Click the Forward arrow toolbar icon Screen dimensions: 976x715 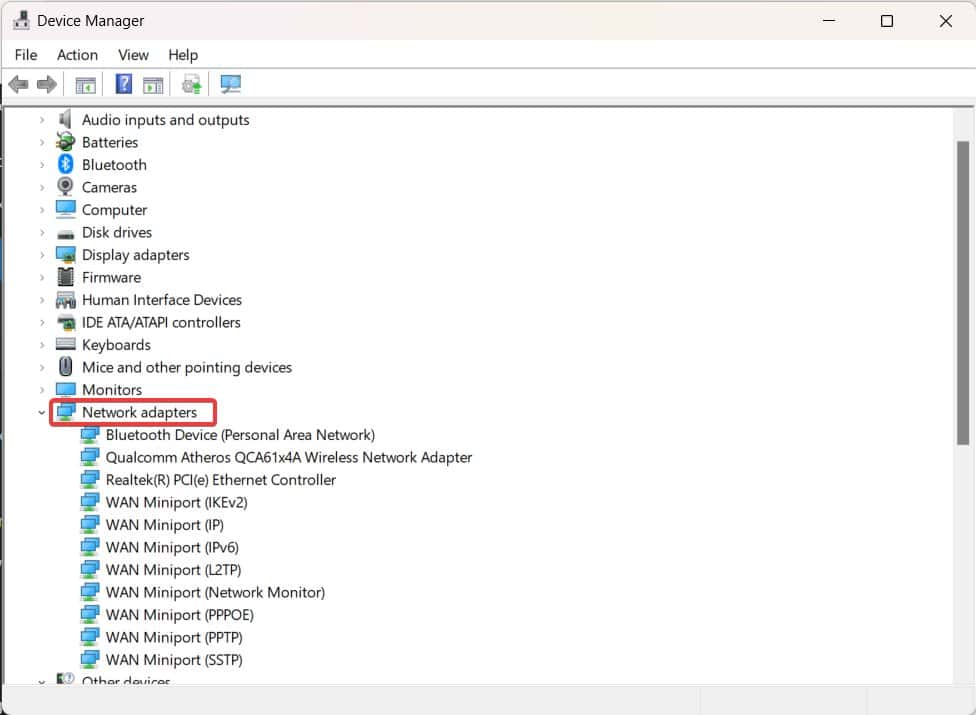click(46, 85)
